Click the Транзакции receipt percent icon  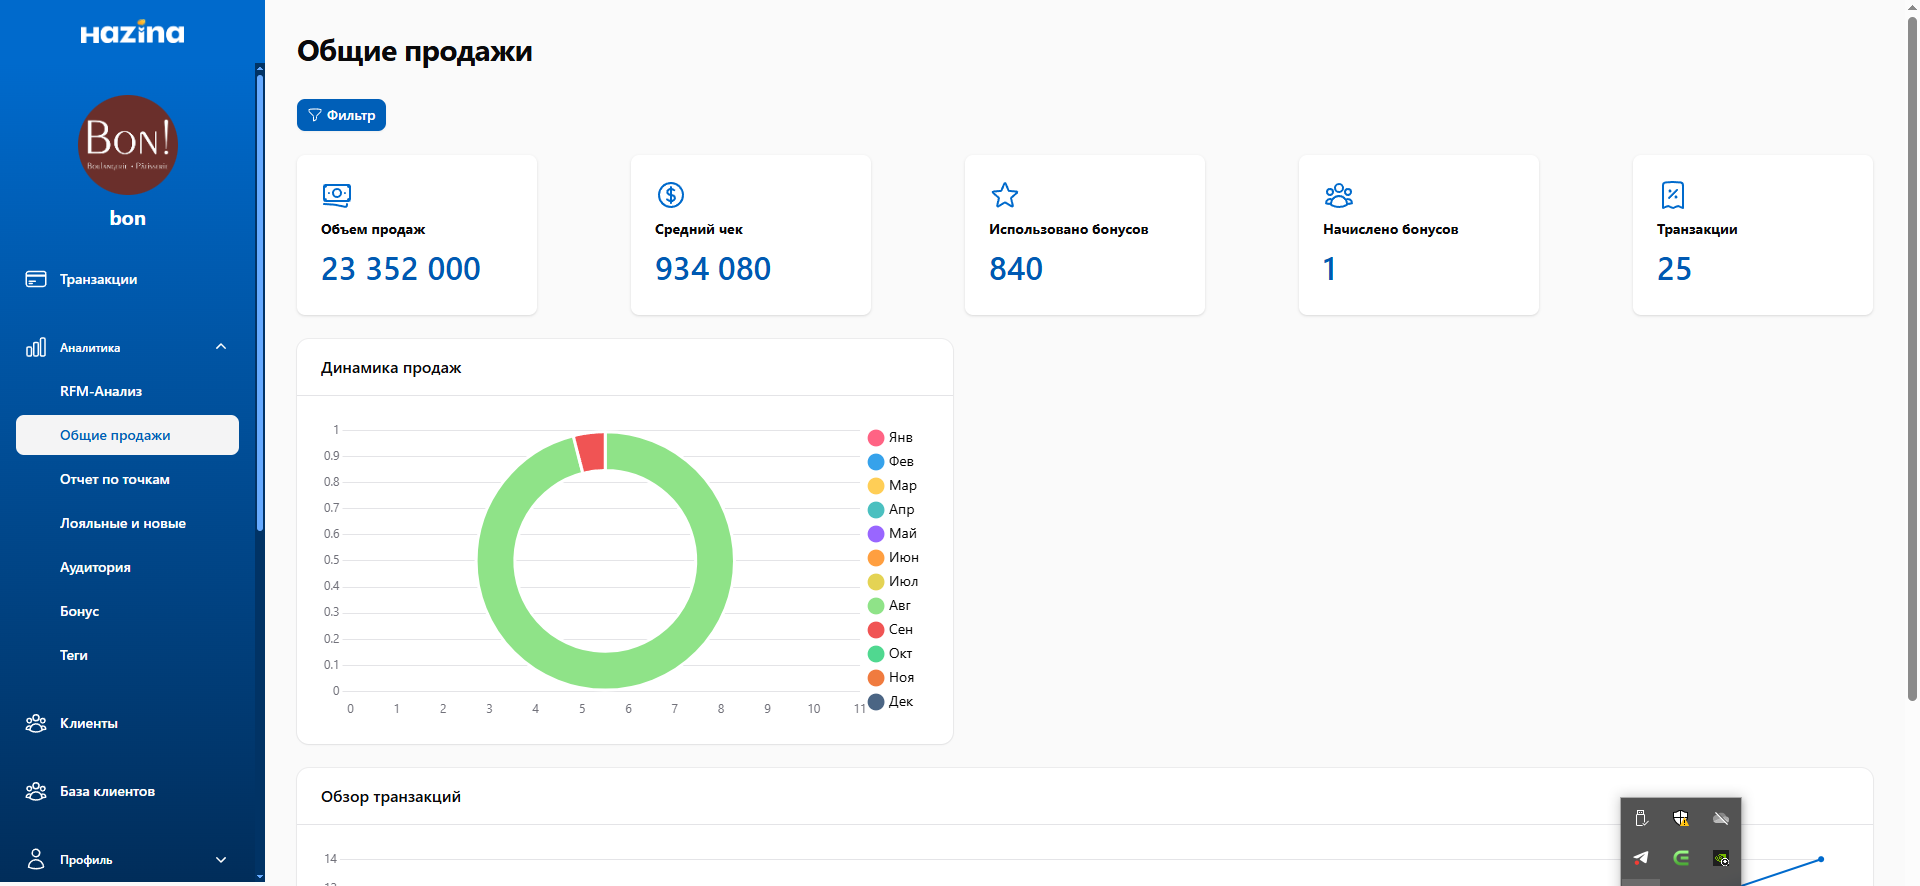point(1673,194)
